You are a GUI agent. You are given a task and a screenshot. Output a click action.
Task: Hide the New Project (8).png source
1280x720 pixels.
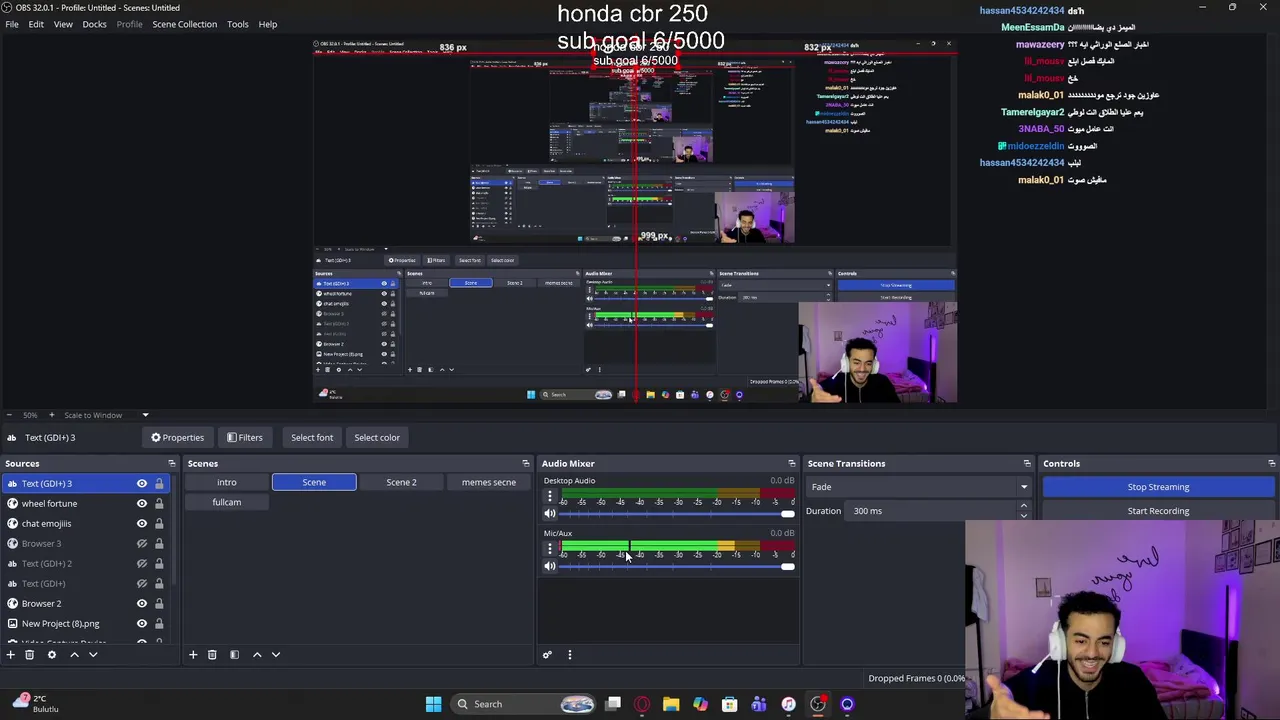(x=142, y=624)
